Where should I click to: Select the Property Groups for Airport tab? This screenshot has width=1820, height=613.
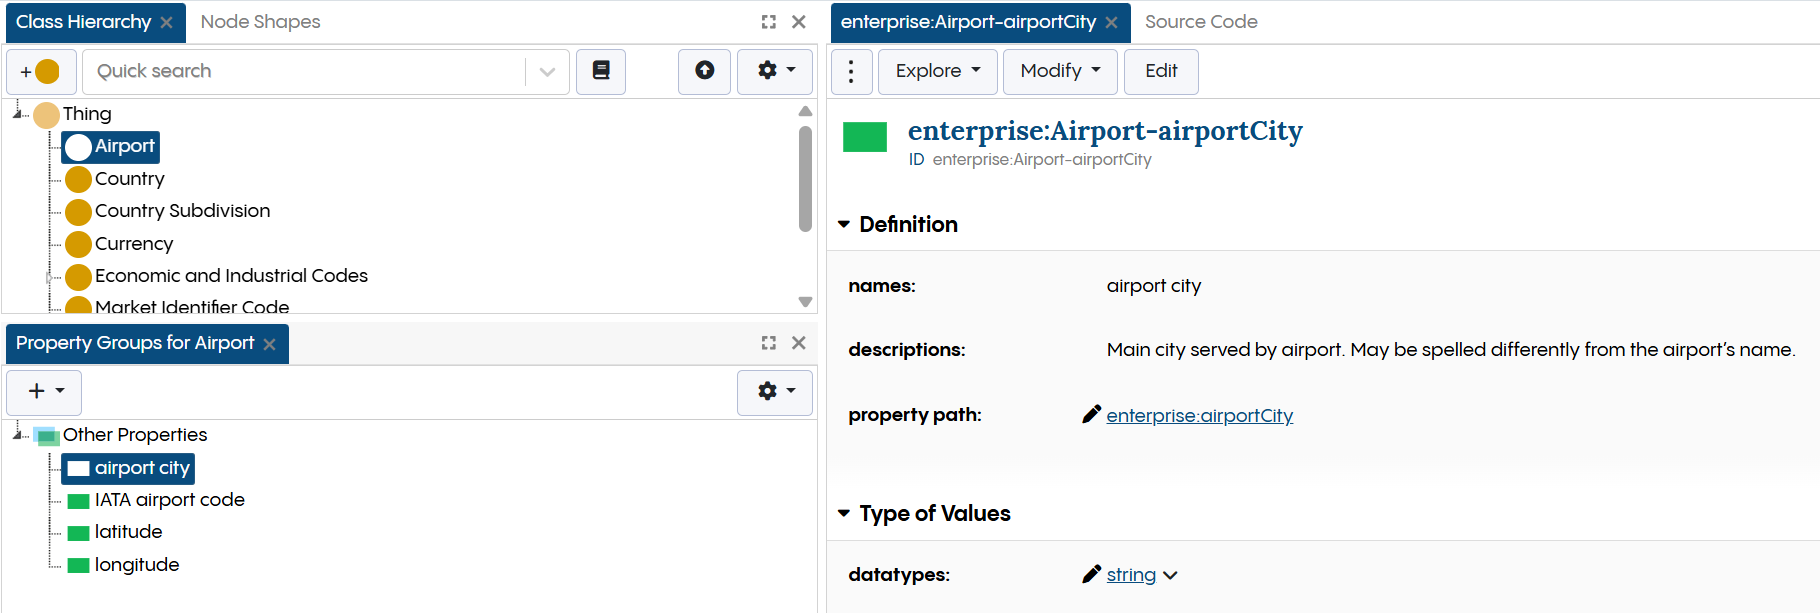click(135, 343)
